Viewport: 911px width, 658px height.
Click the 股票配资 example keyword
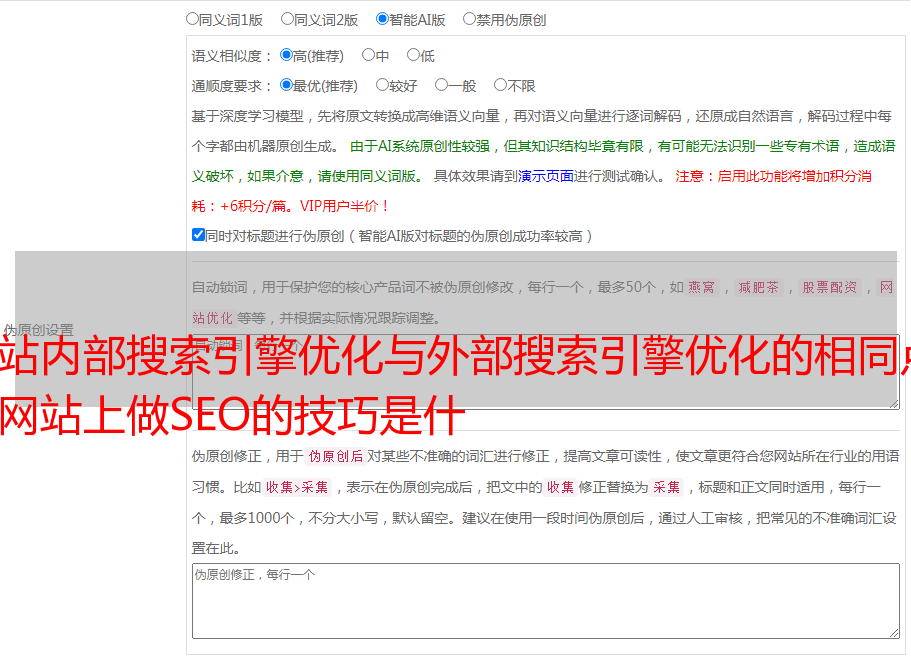coord(829,287)
